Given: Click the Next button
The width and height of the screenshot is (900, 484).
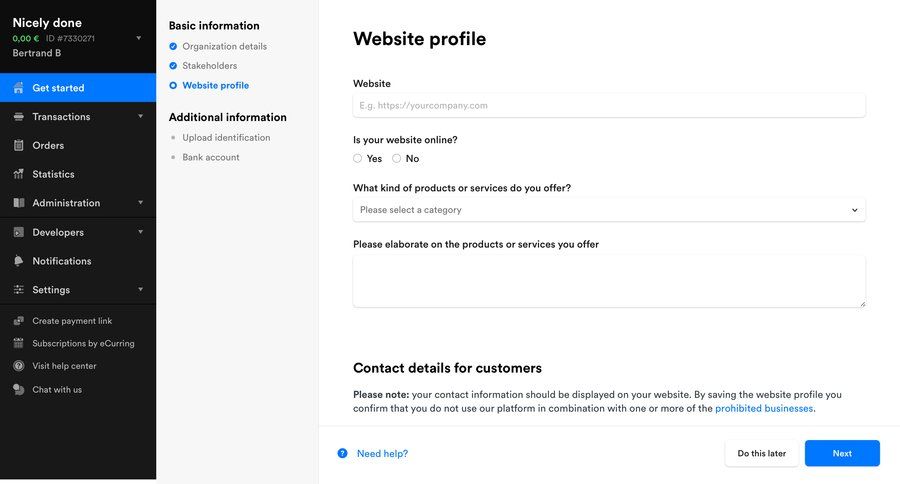Looking at the screenshot, I should [842, 454].
